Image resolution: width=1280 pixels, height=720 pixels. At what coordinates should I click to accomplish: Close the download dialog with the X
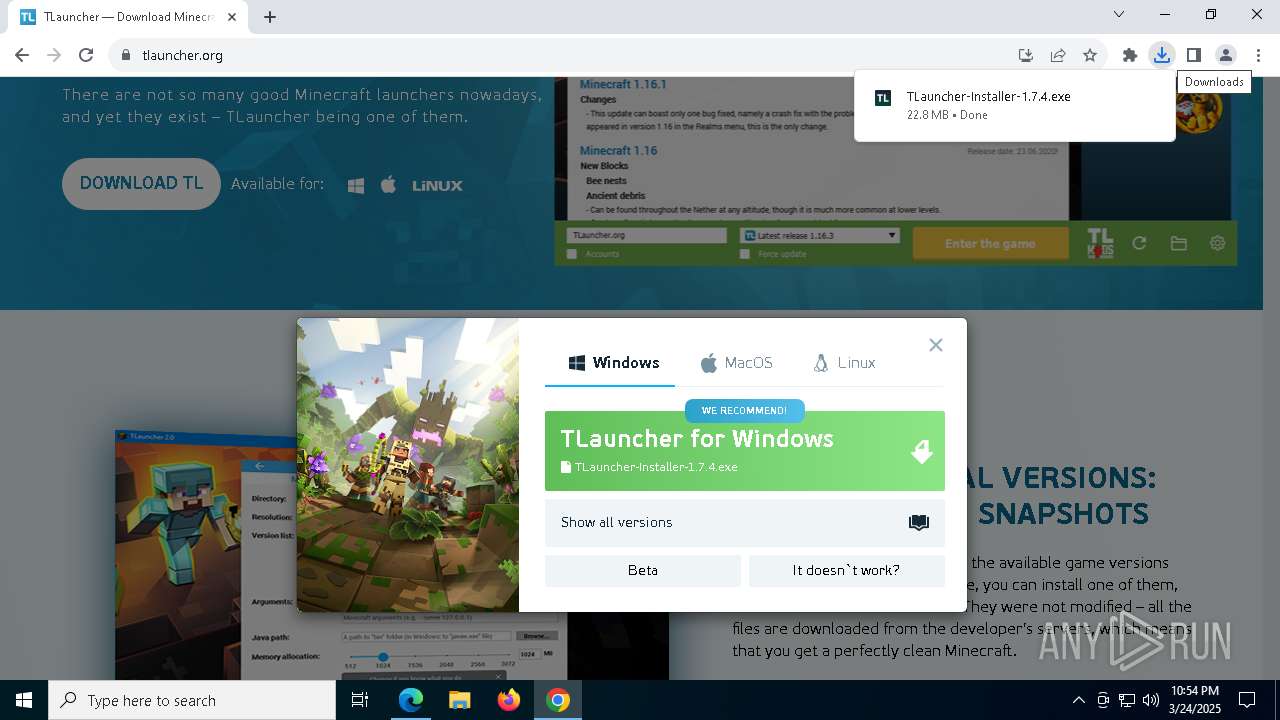tap(936, 345)
